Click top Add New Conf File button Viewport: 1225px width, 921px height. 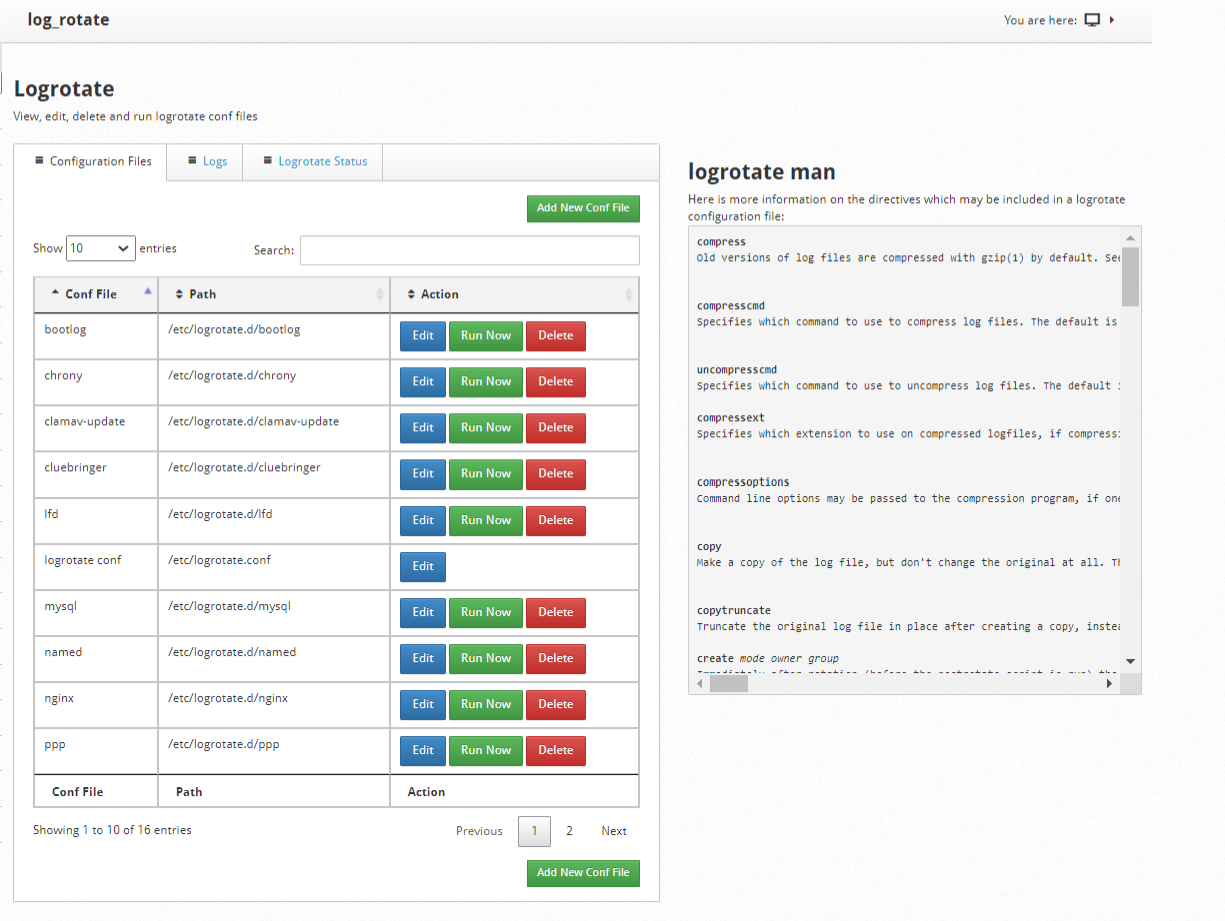pos(583,208)
